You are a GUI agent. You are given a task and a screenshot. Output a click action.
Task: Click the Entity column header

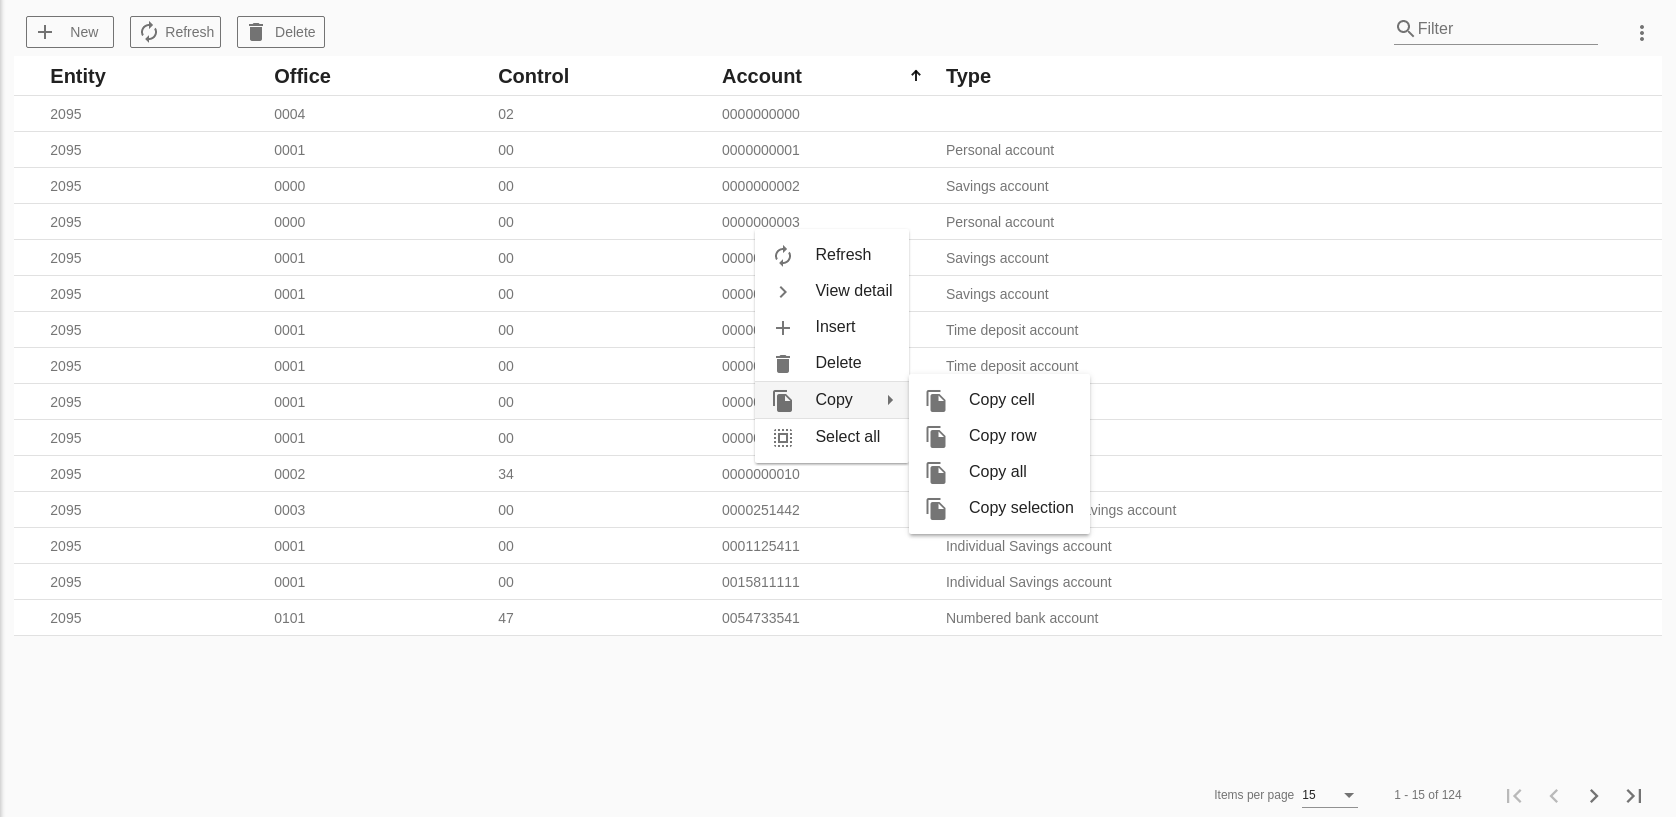tap(78, 76)
